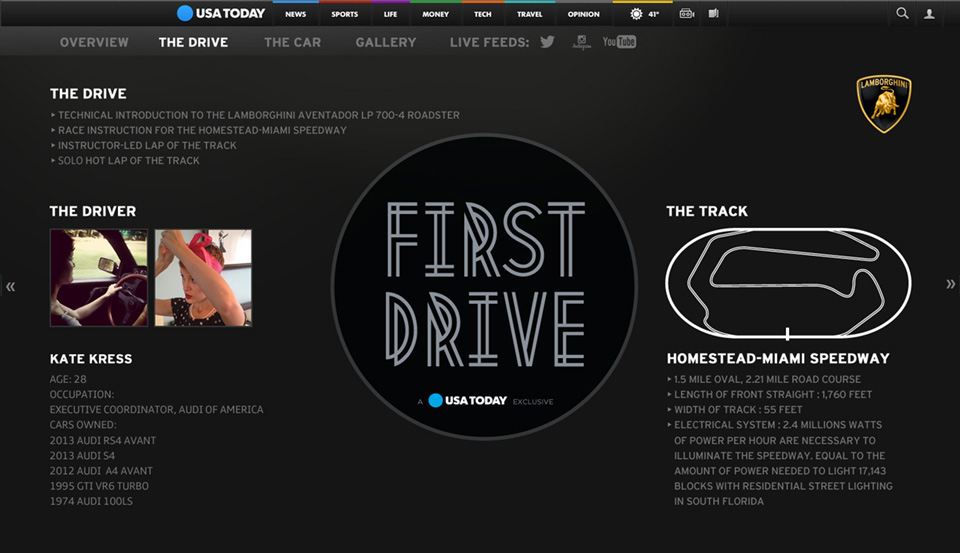
Task: Click the Cars Owned: label
Action: [x=83, y=425]
